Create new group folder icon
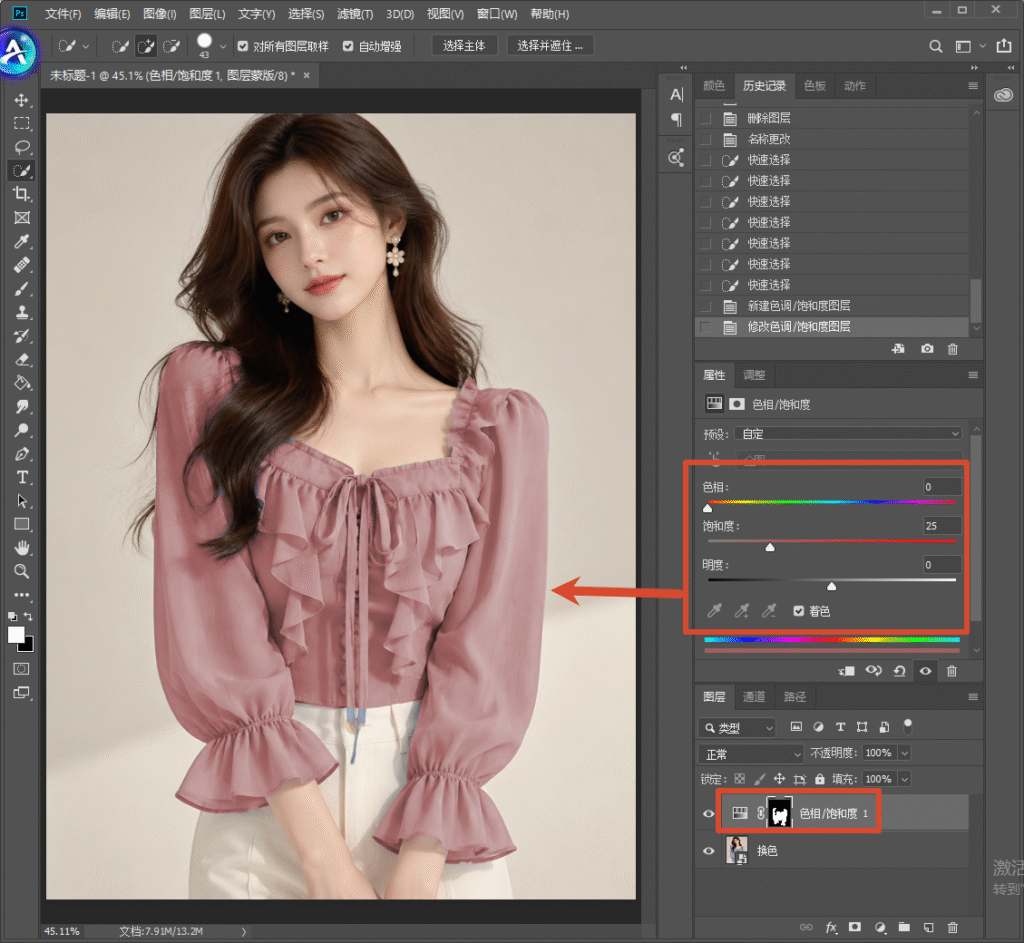 point(904,927)
